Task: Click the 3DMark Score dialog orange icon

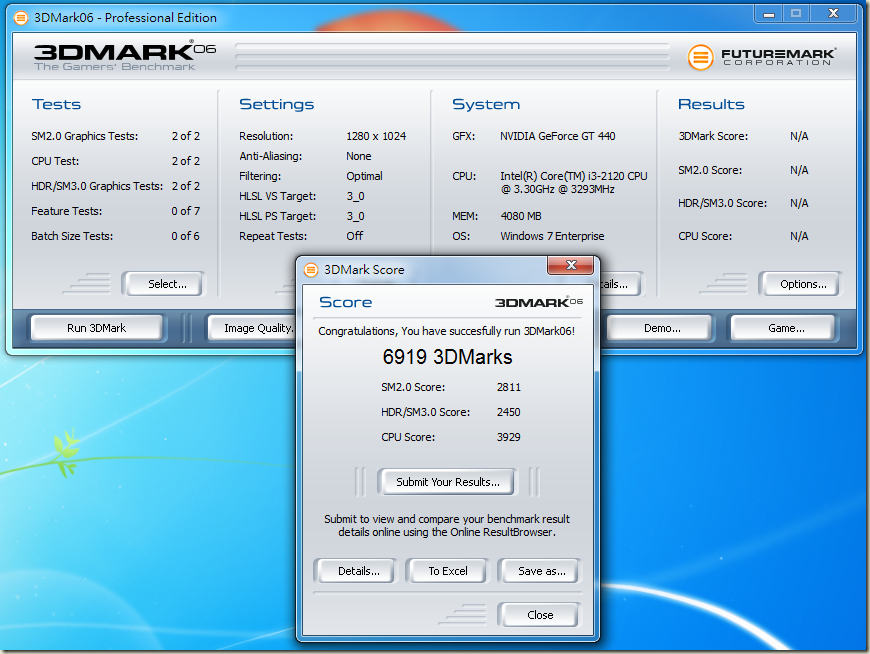Action: coord(311,270)
